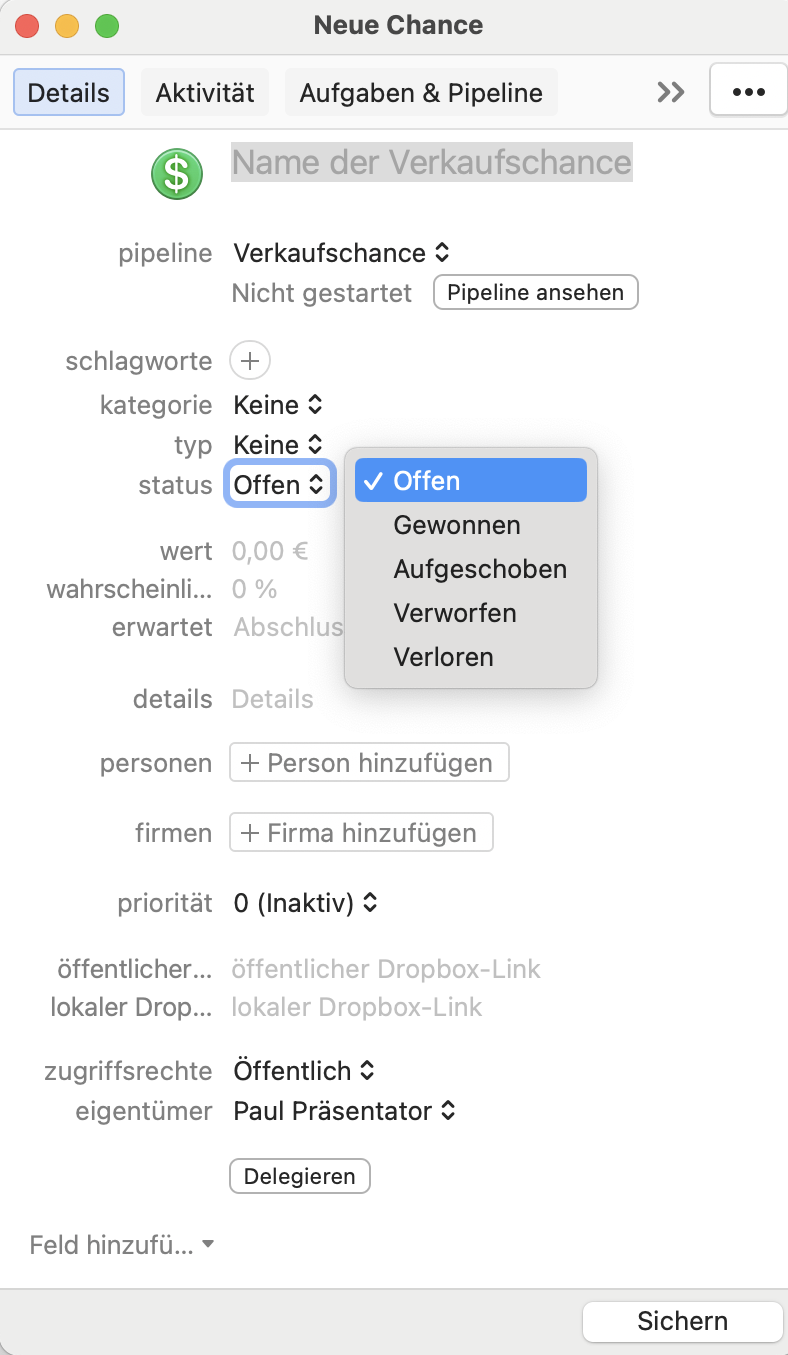
Task: Click the Sichern save button
Action: pyautogui.click(x=682, y=1321)
